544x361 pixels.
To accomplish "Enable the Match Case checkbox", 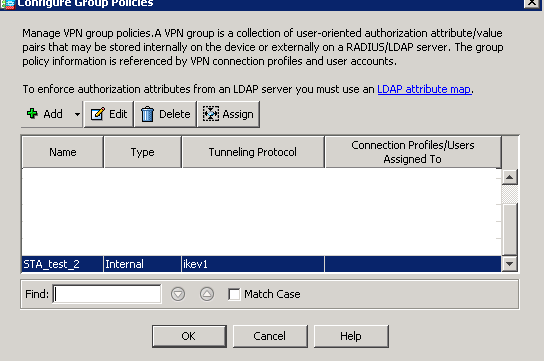I will (234, 294).
